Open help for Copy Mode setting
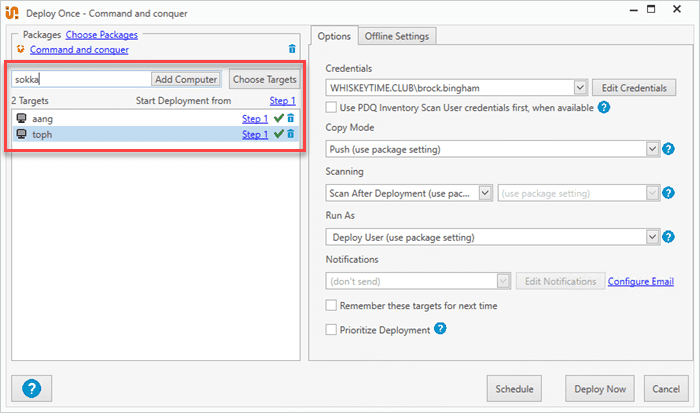Image resolution: width=700 pixels, height=413 pixels. tap(668, 149)
